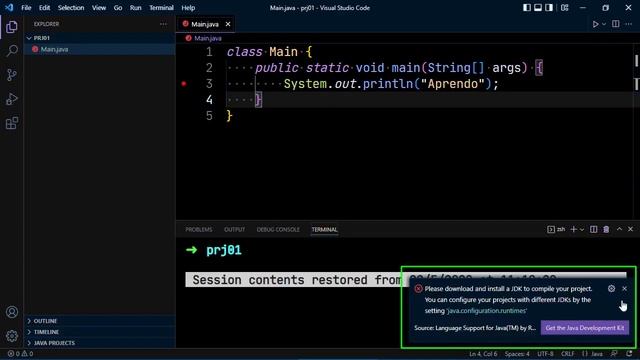The height and width of the screenshot is (360, 640).
Task: Click Ln 4, Col 6 status entry
Action: coord(483,354)
